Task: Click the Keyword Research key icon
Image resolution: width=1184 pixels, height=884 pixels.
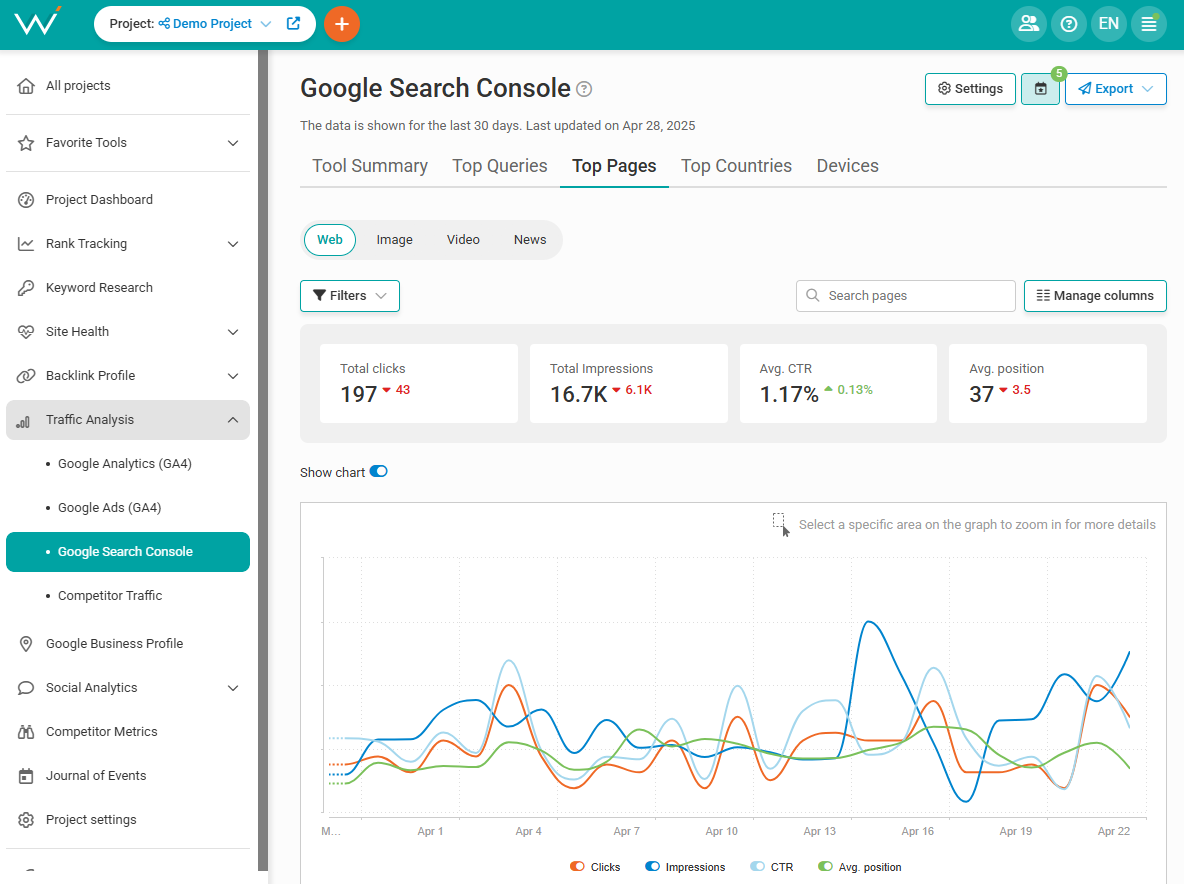Action: (26, 288)
